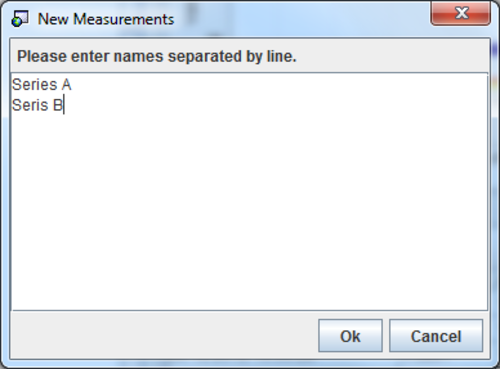Viewport: 500px width, 369px height.
Task: Click the word 'Series' in line one
Action: coord(35,85)
